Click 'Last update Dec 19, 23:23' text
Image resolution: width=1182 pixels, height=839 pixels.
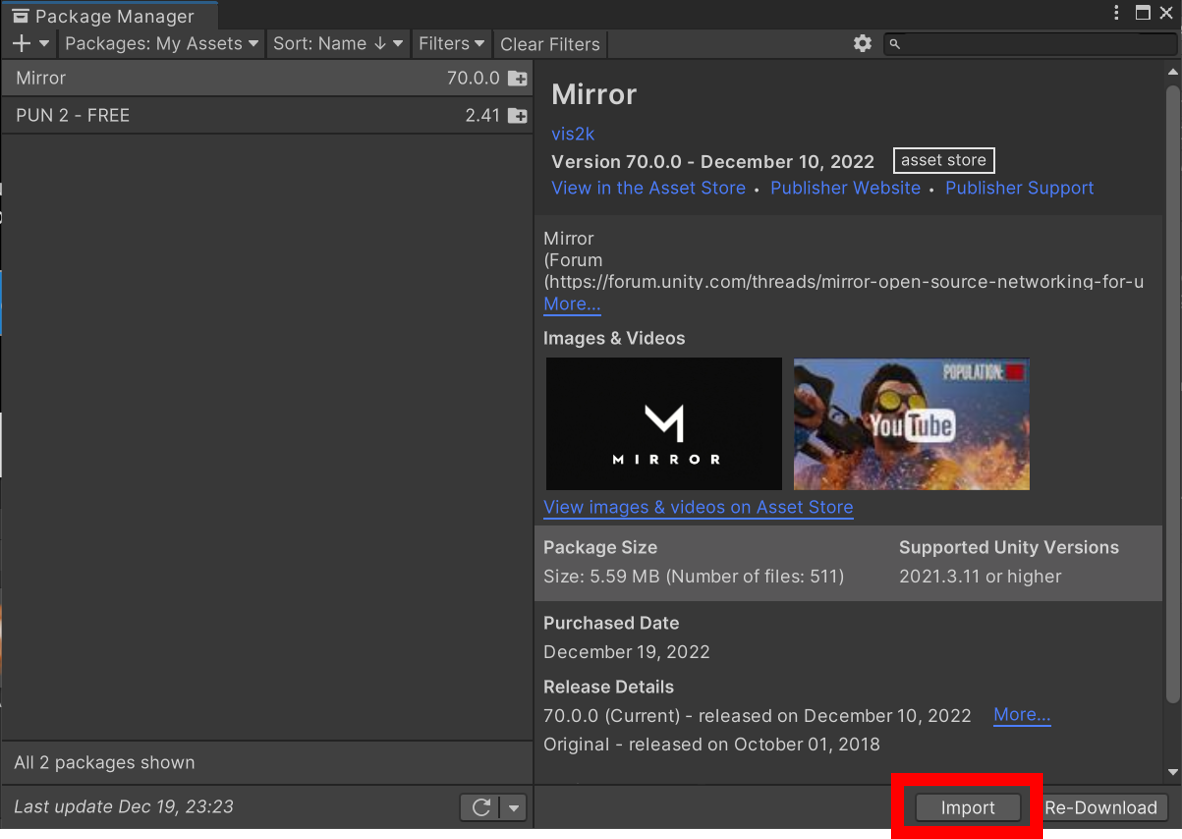tap(124, 807)
